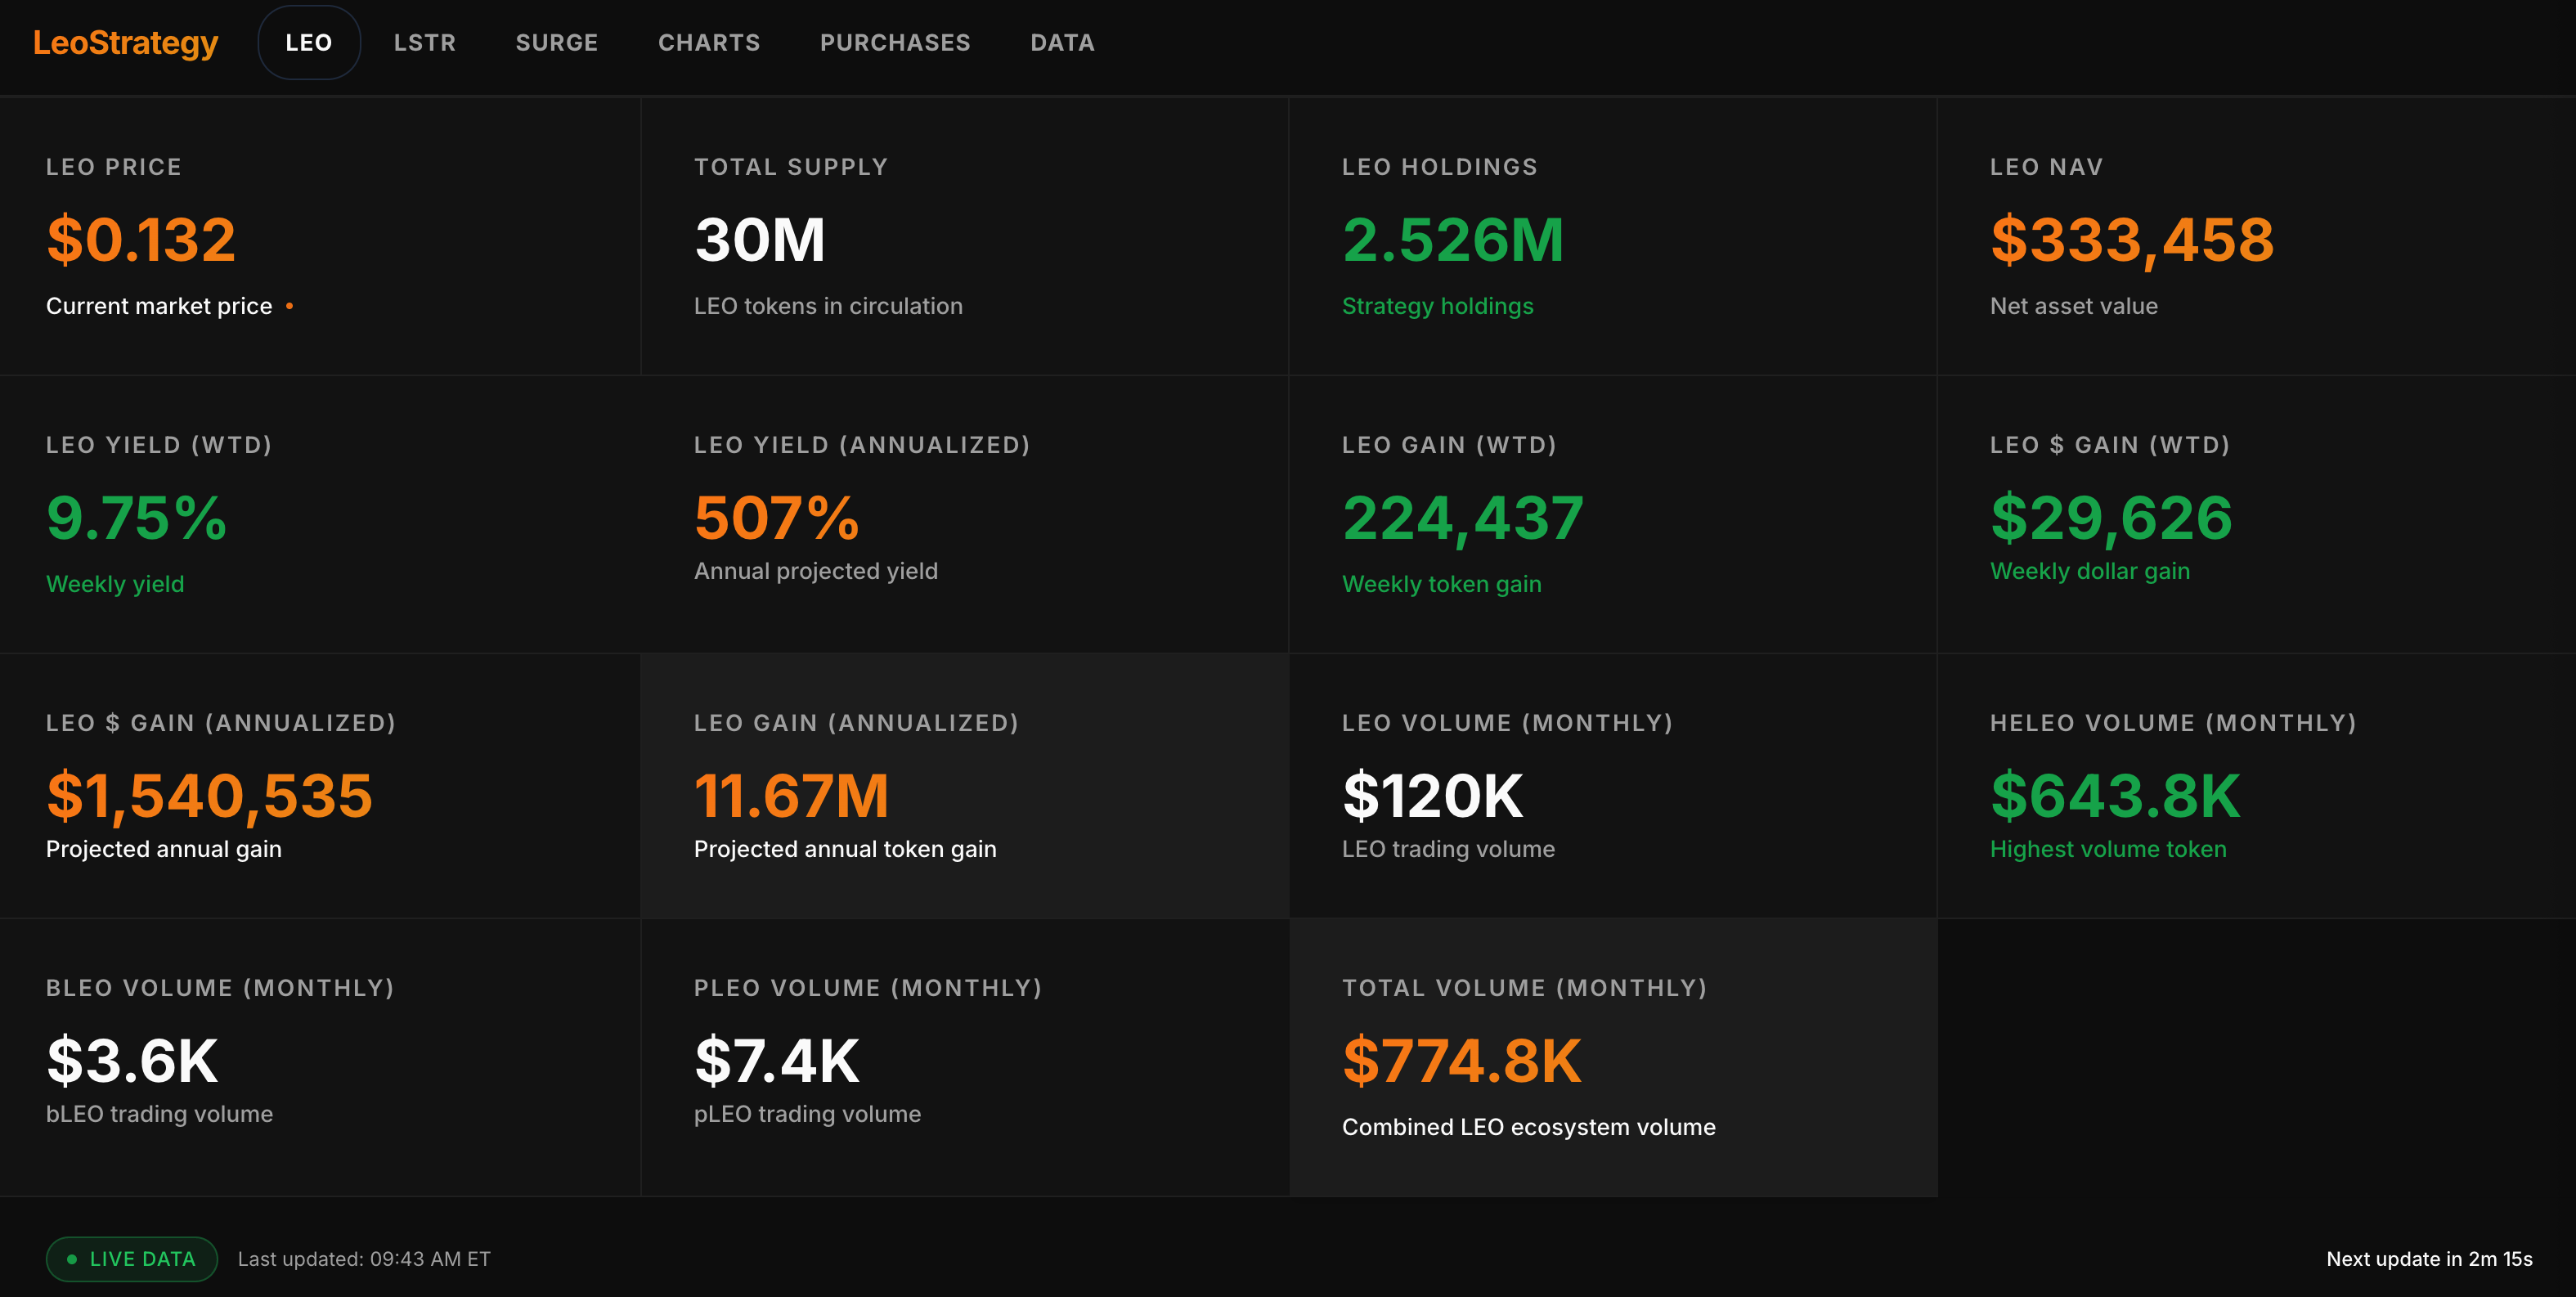2576x1297 pixels.
Task: Select the LEO tab
Action: click(x=308, y=43)
